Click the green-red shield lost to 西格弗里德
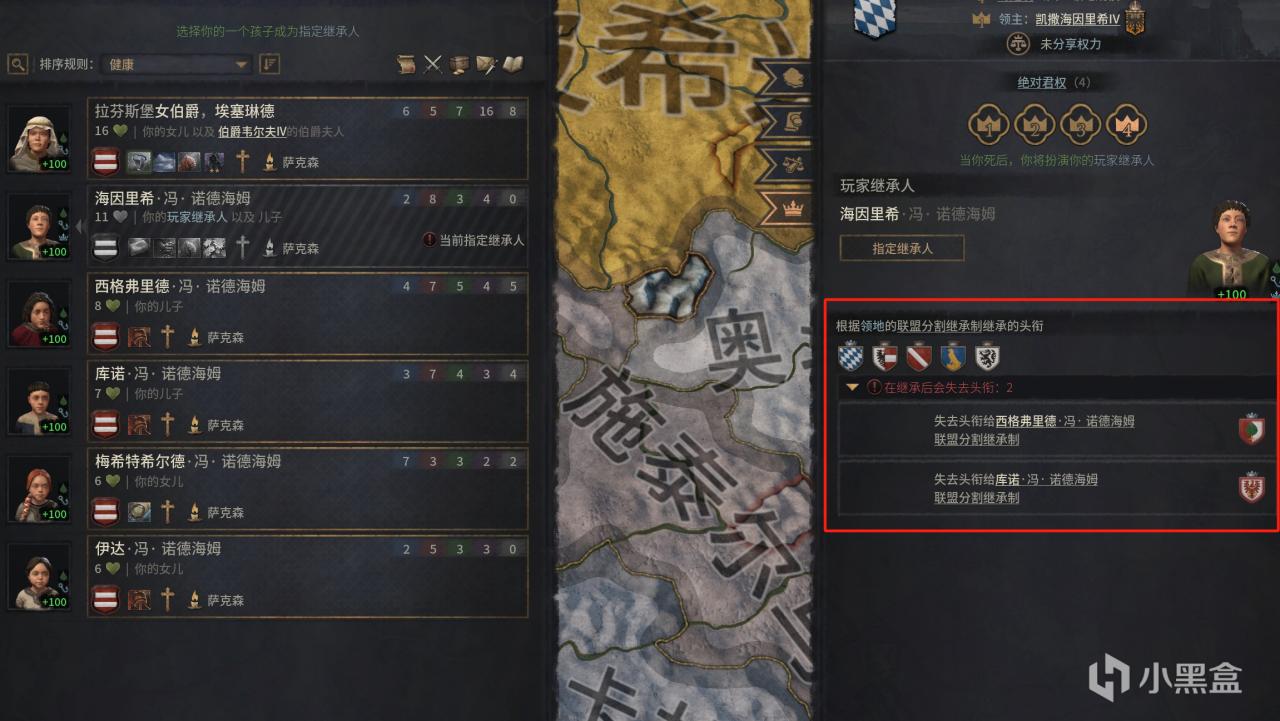This screenshot has height=721, width=1280. tap(1252, 430)
